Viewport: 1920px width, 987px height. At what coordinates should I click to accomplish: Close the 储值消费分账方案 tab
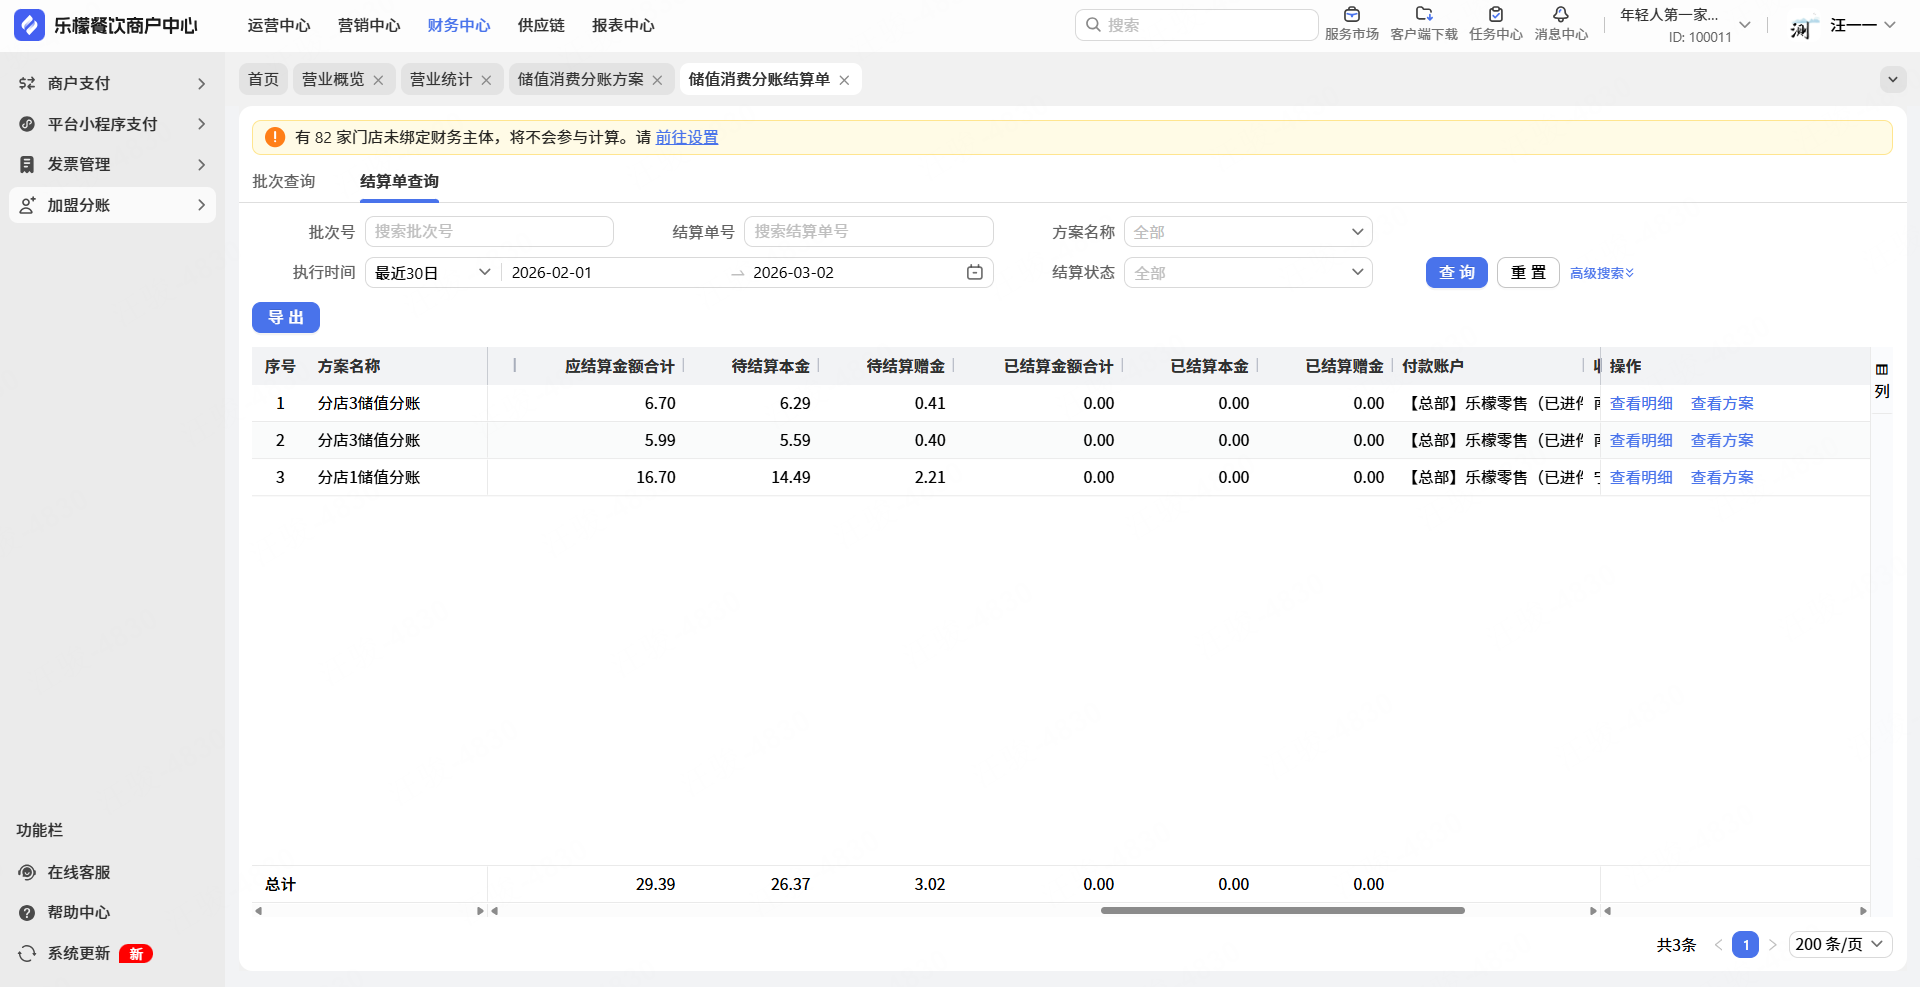point(657,80)
